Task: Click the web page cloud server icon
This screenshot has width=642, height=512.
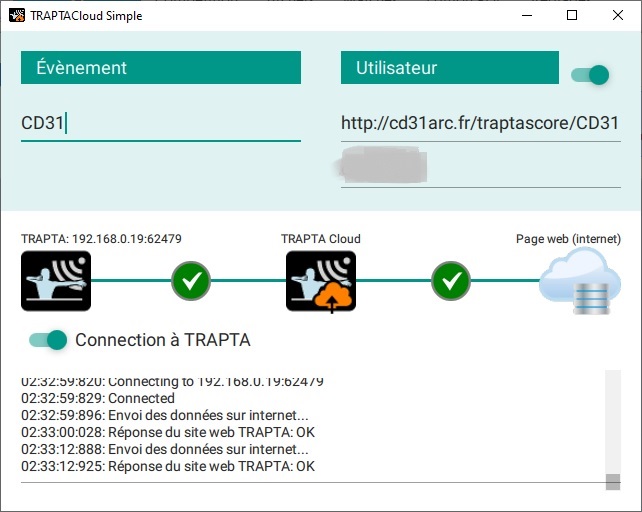Action: (580, 281)
